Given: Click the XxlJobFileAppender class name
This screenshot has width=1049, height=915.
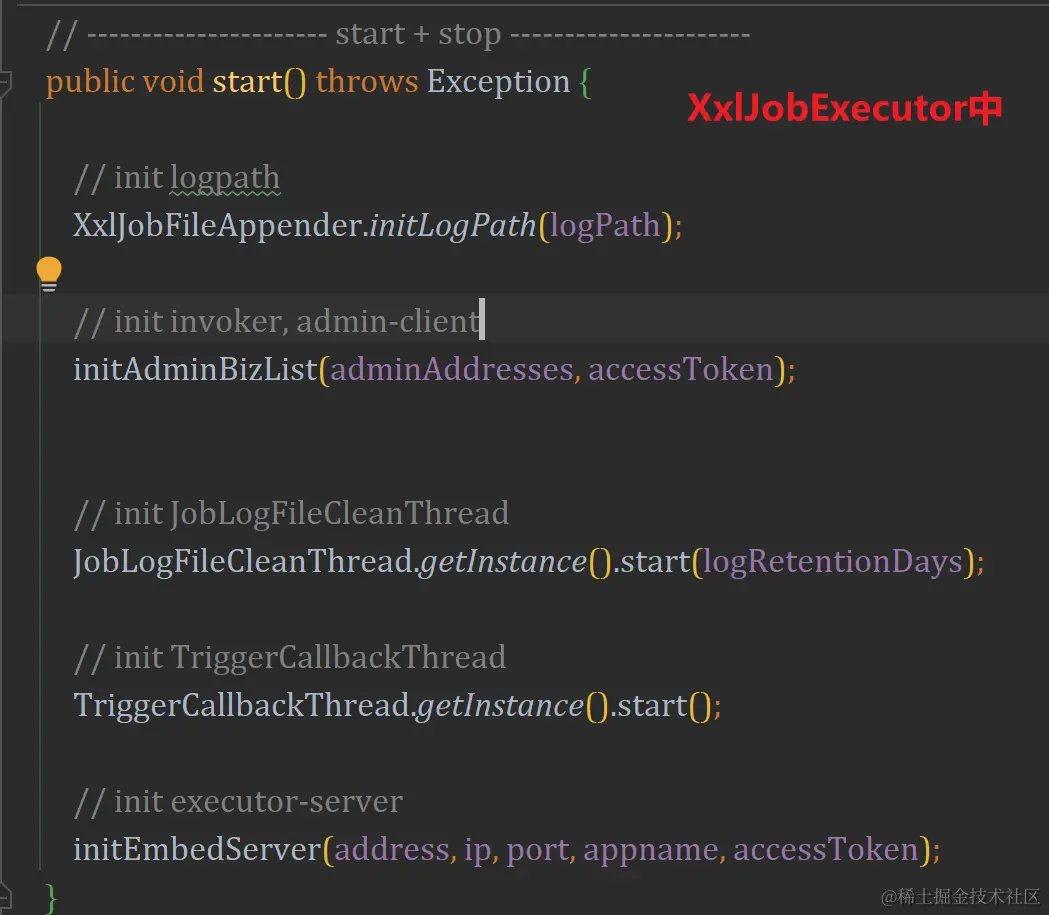Looking at the screenshot, I should click(x=218, y=225).
